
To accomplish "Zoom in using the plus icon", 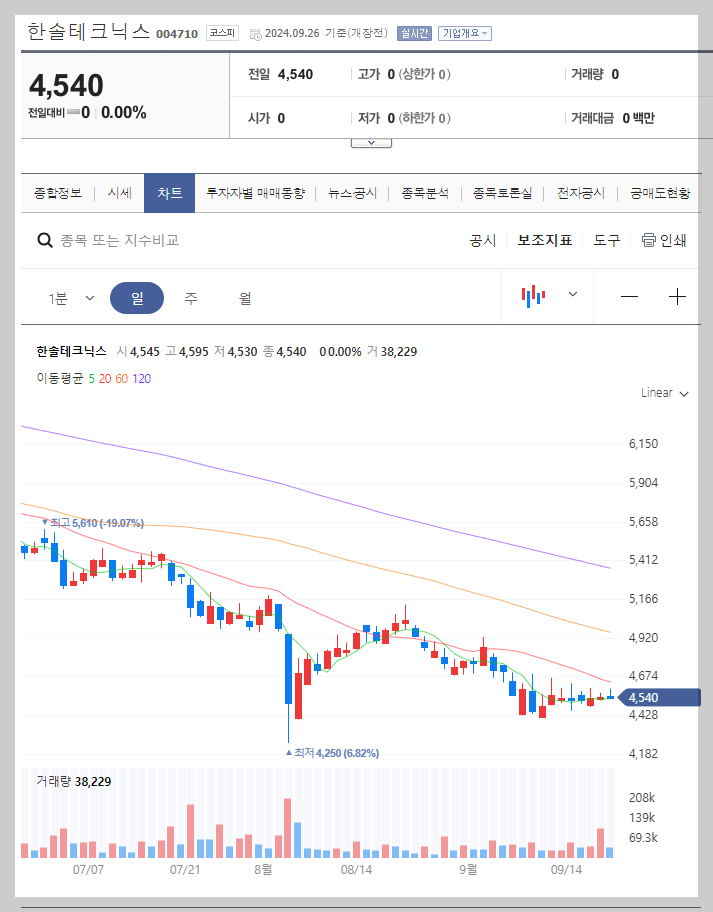I will (x=677, y=296).
